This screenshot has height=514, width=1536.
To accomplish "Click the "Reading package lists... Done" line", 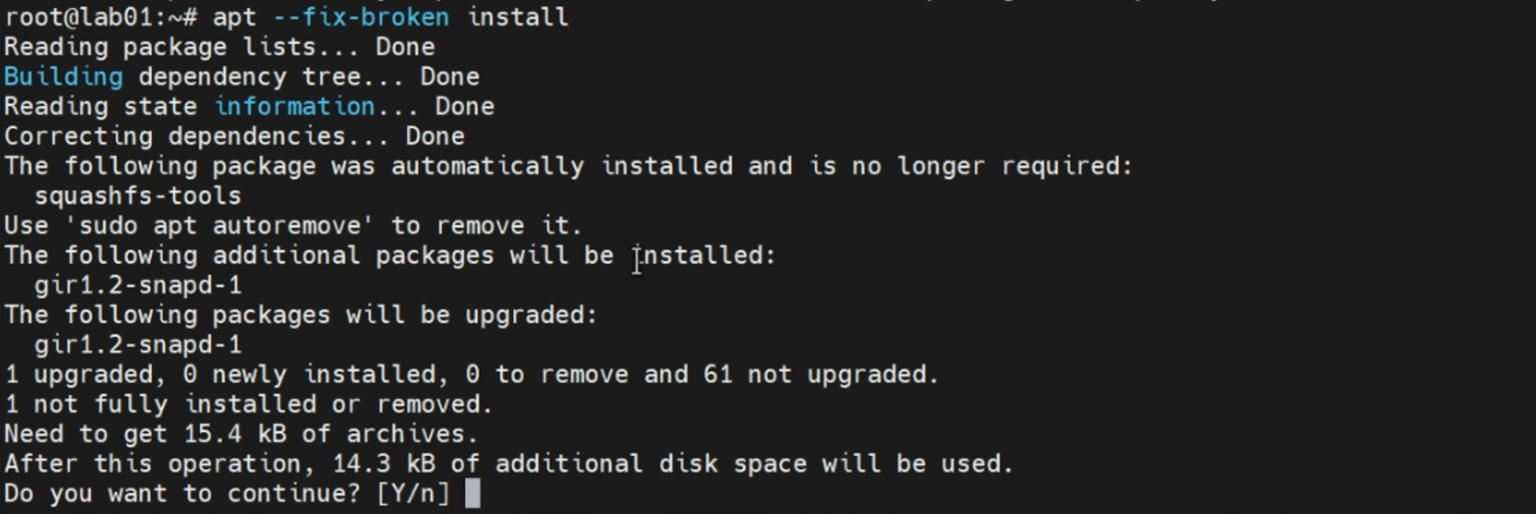I will click(x=219, y=47).
